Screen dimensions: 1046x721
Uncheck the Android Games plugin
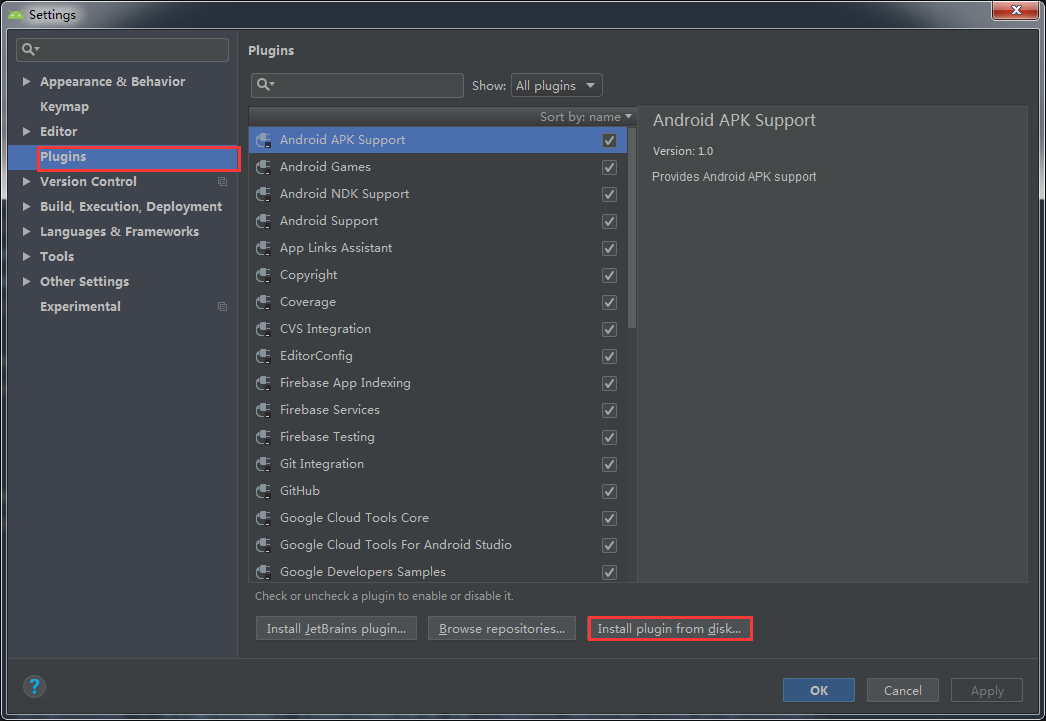[x=609, y=167]
